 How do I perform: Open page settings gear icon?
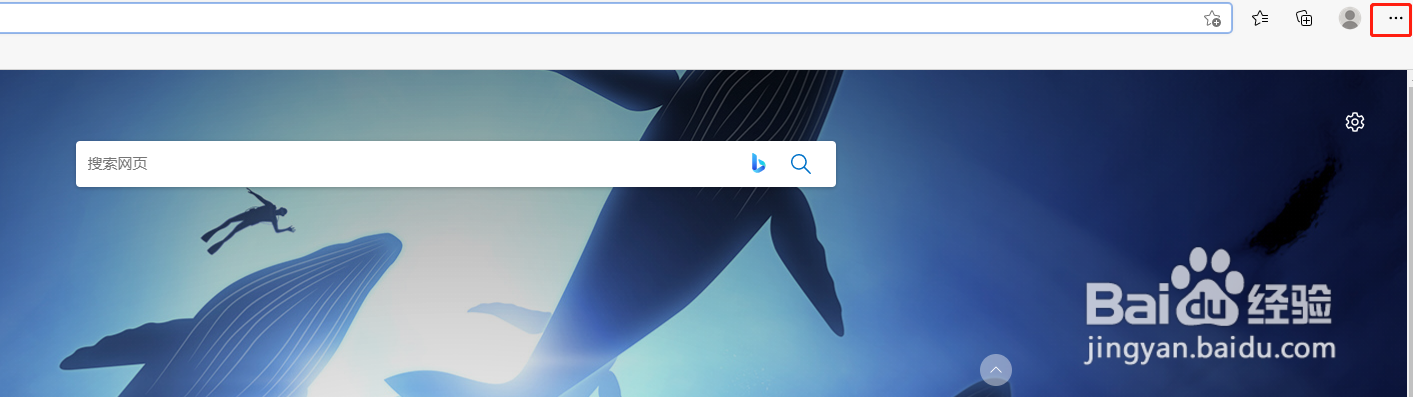(1355, 122)
